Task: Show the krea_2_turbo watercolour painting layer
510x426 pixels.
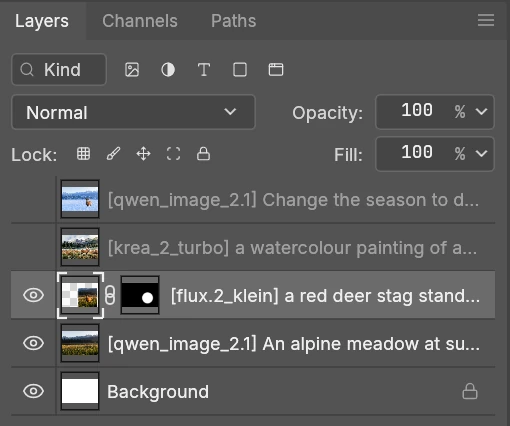Action: point(33,247)
